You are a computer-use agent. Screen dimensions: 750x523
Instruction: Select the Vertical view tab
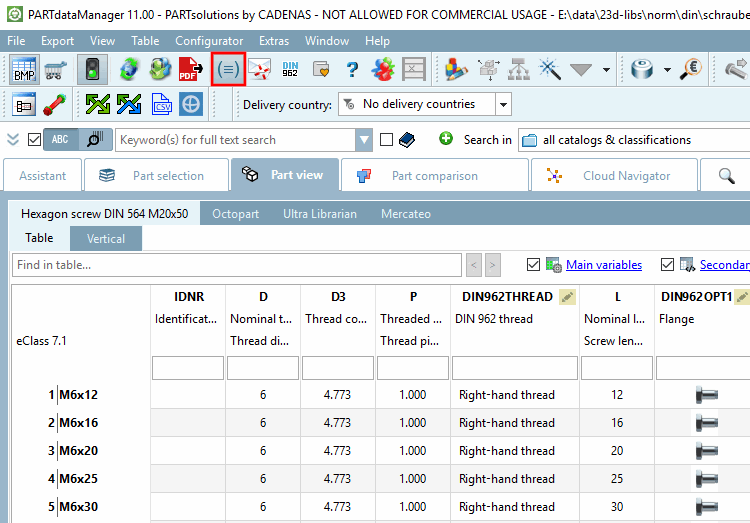coord(106,238)
